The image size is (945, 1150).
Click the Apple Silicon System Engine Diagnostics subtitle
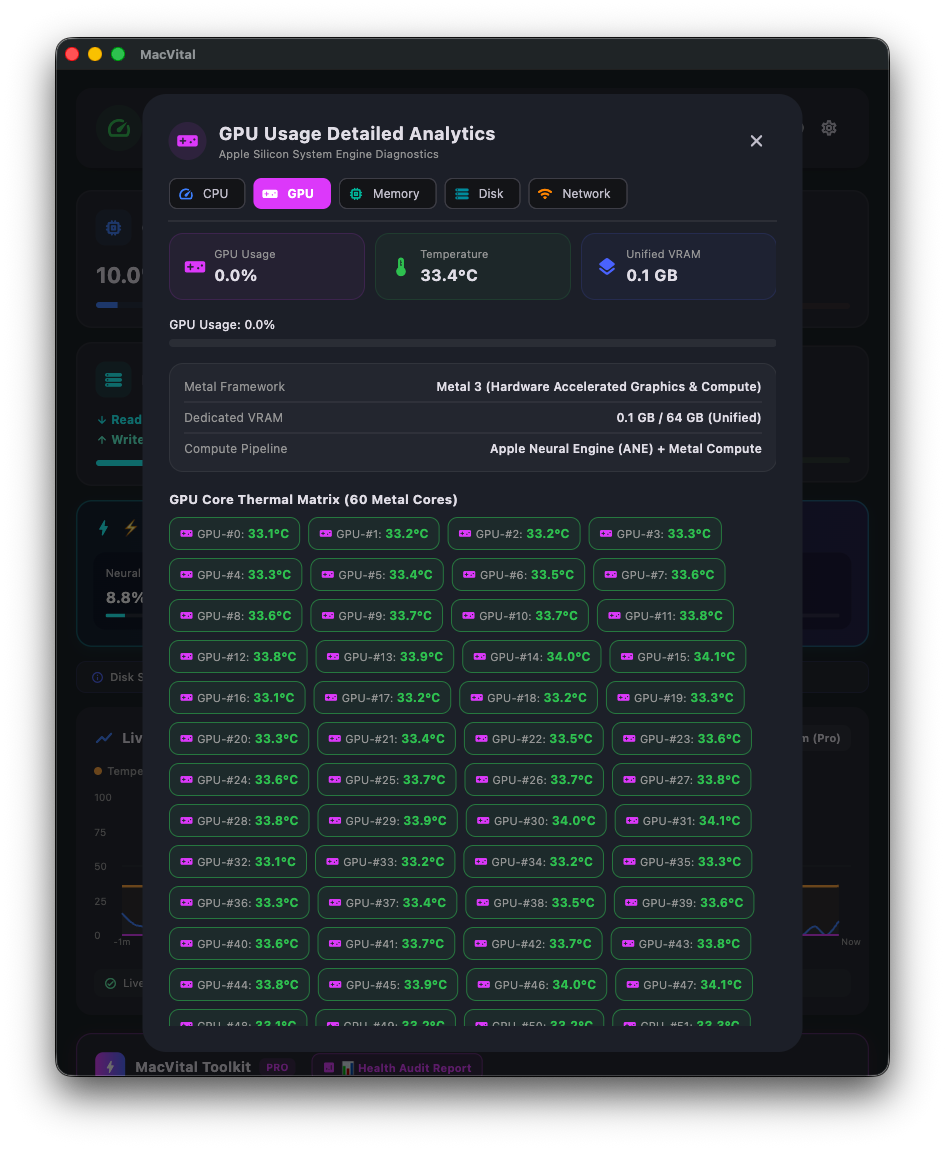(x=329, y=154)
